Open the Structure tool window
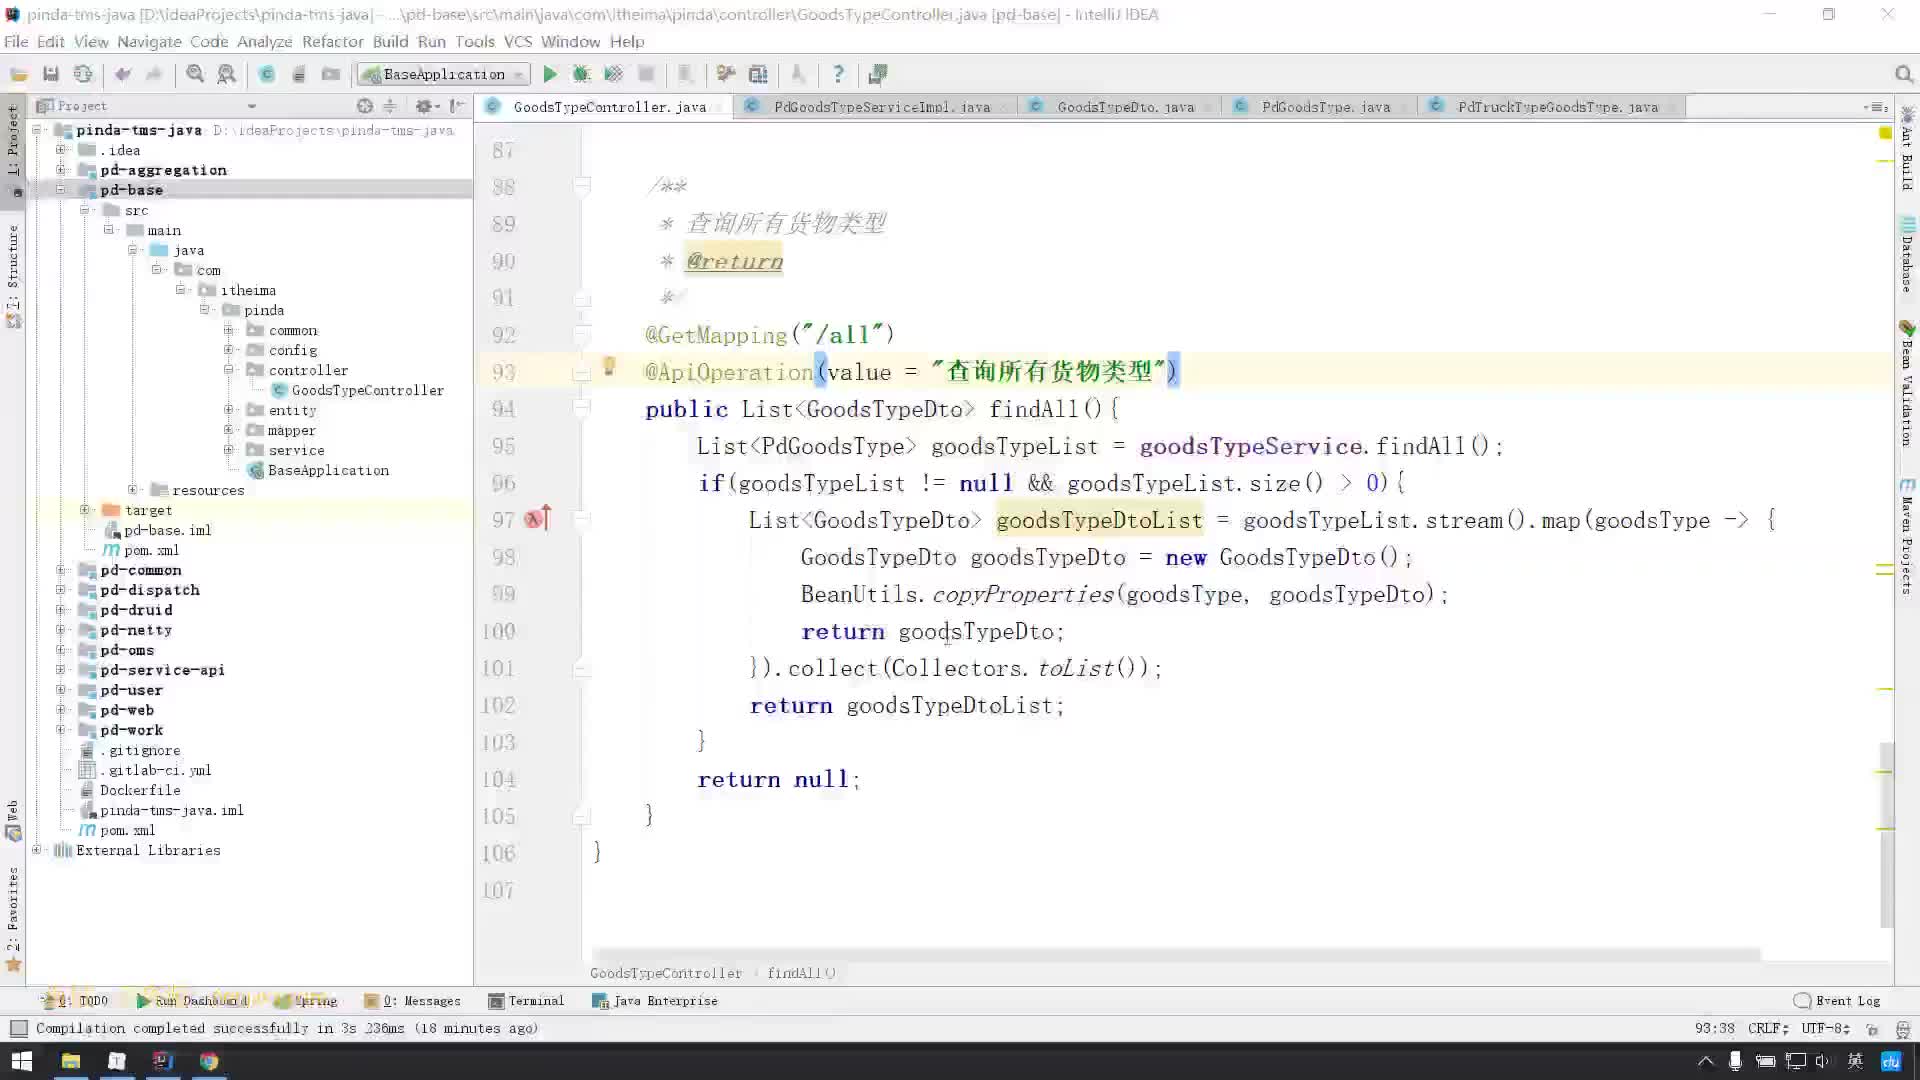Screen dimensions: 1920x1080 pyautogui.click(x=13, y=276)
